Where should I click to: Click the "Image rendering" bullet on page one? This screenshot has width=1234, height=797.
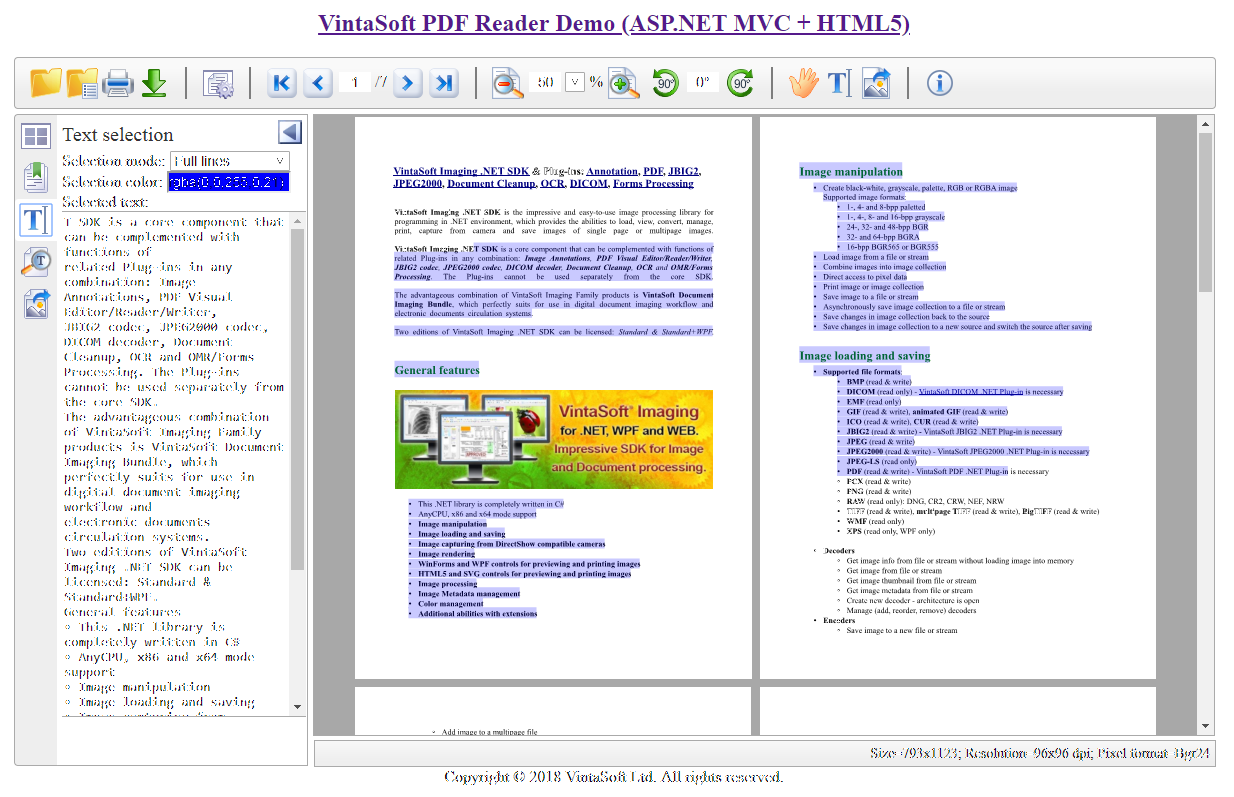click(x=447, y=554)
